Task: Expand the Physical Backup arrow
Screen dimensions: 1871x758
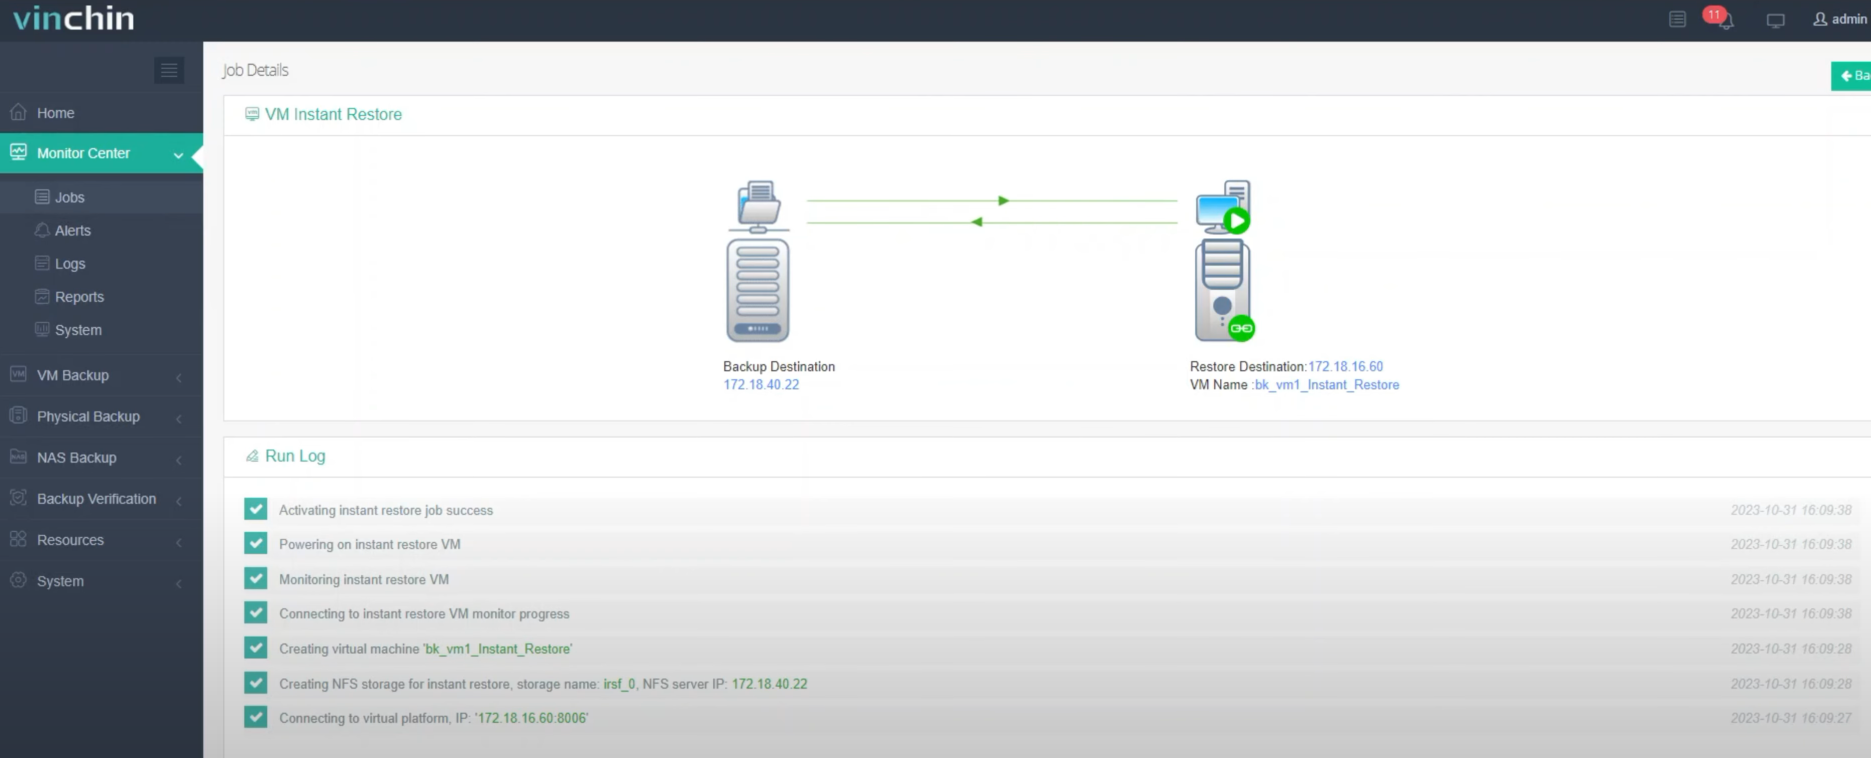Action: [x=179, y=418]
